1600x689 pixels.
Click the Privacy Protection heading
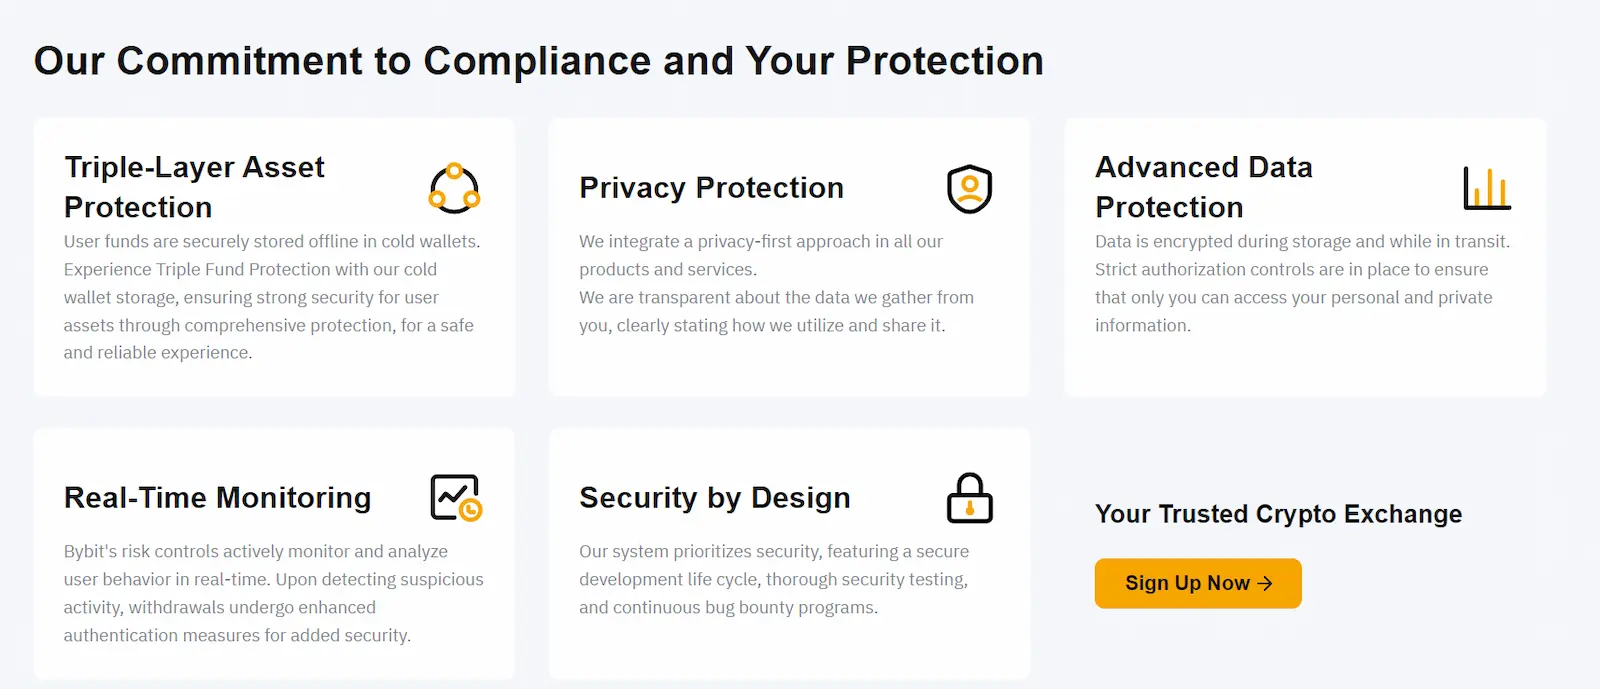[711, 188]
